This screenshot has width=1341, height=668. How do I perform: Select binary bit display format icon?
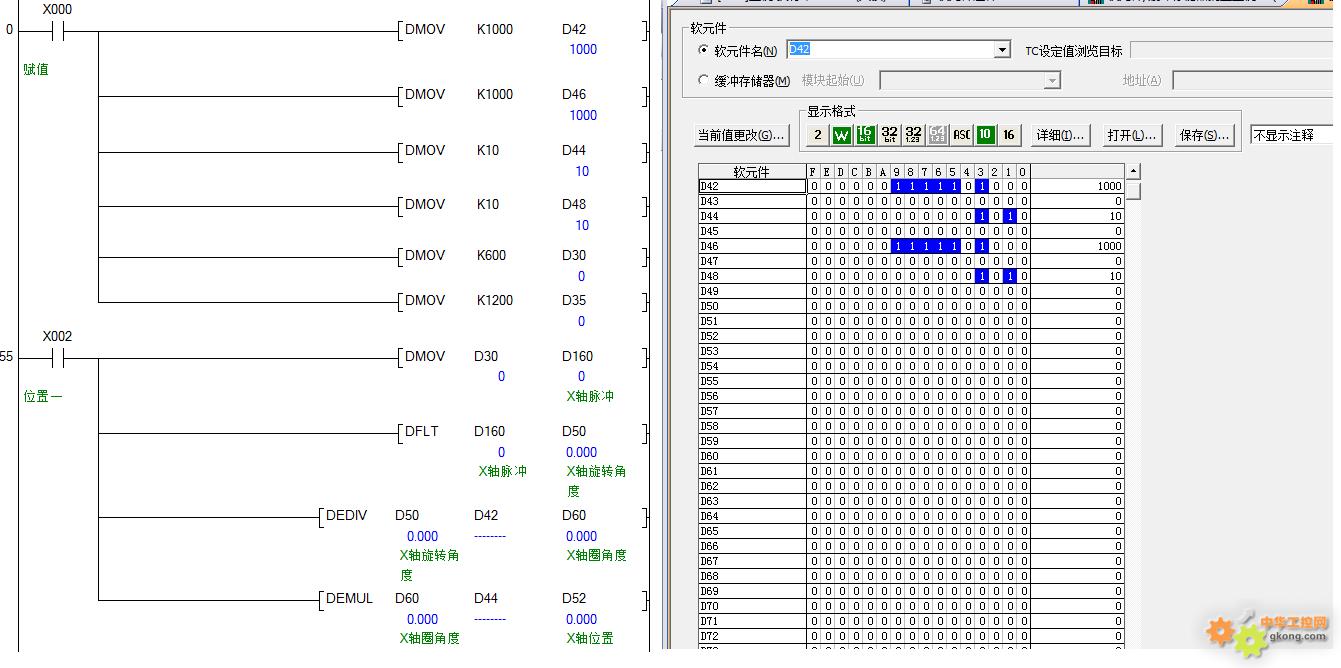[817, 135]
